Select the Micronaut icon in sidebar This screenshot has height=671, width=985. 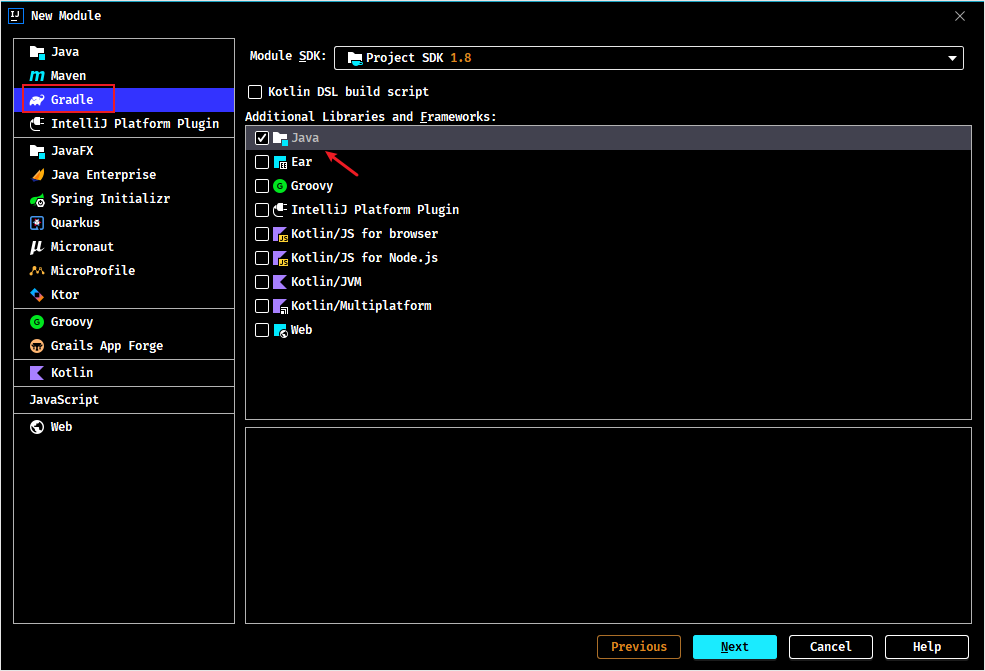point(37,247)
